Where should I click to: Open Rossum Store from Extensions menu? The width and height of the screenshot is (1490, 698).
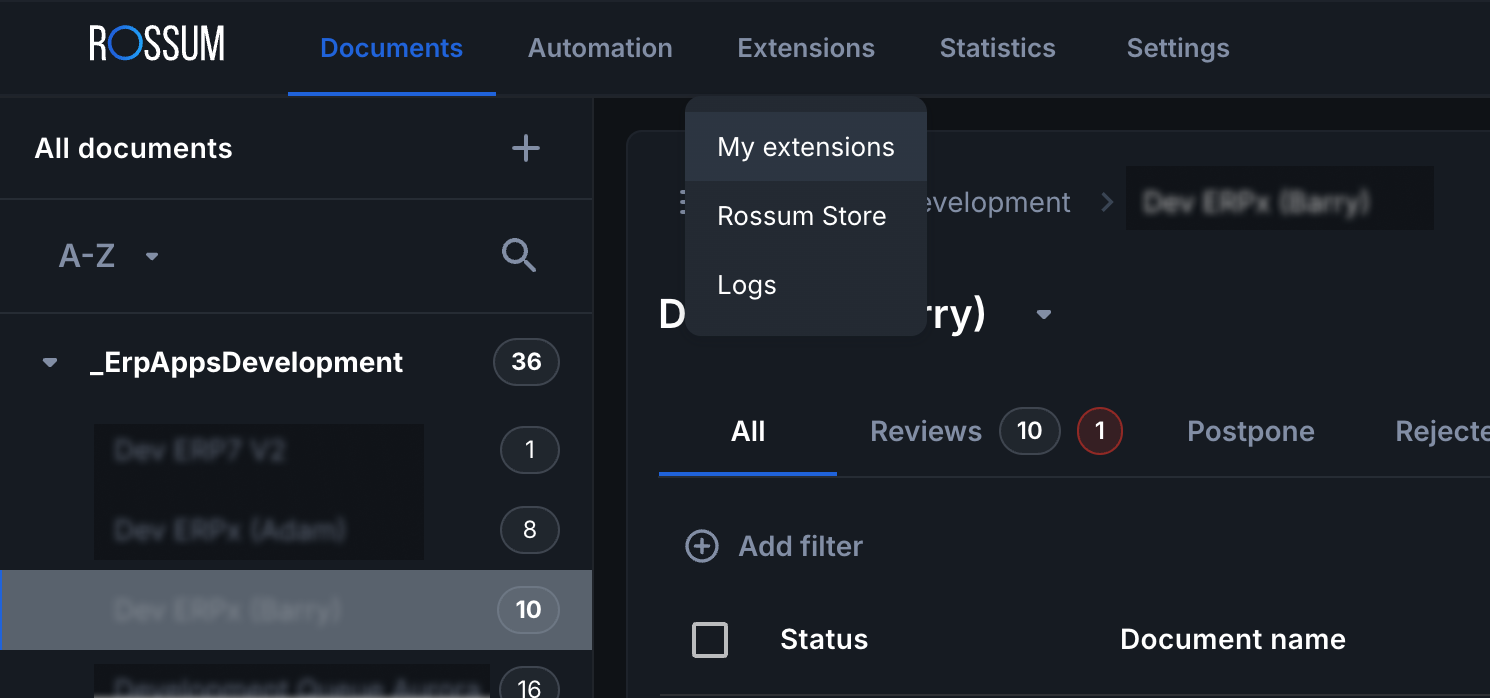802,216
